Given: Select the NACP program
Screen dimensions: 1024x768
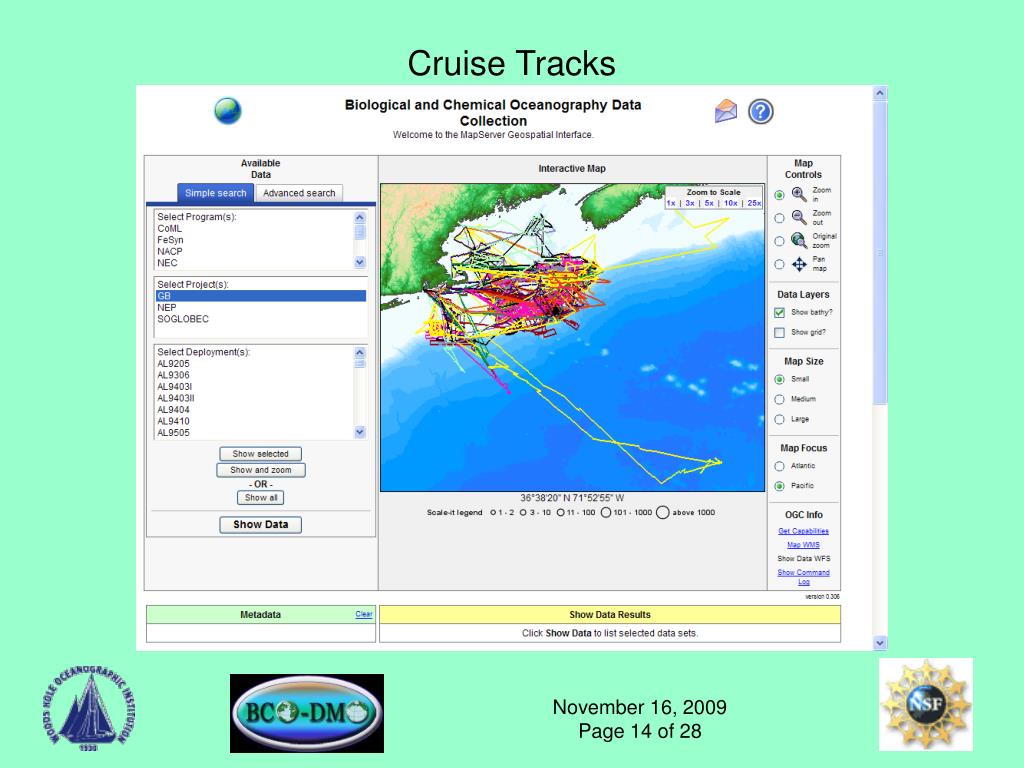Looking at the screenshot, I should (x=255, y=251).
